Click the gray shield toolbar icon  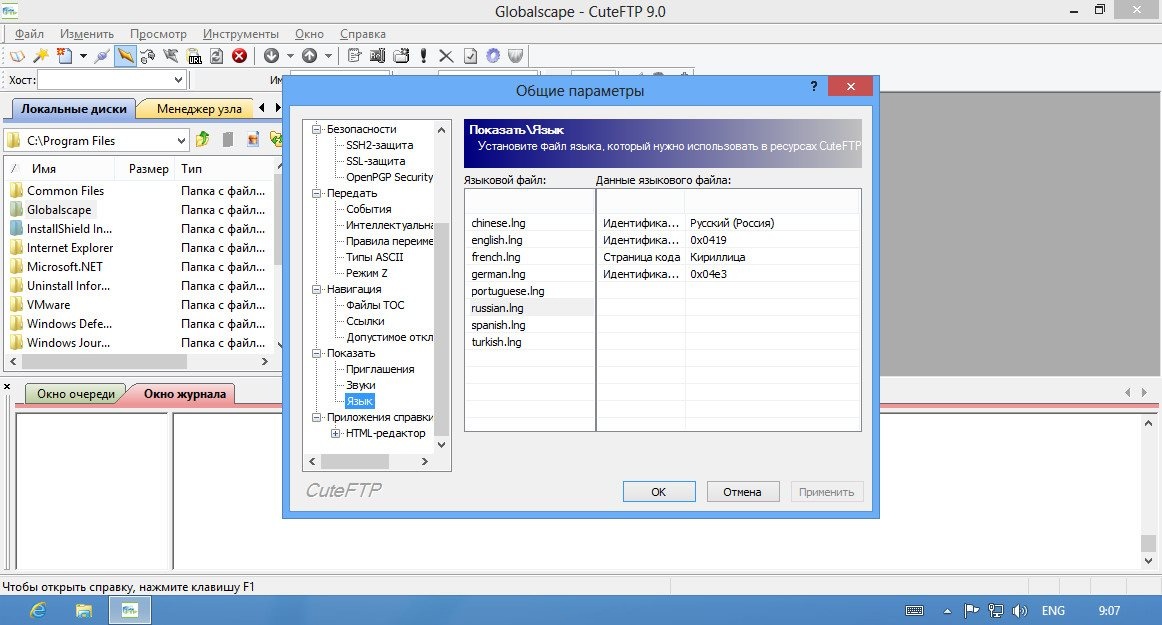coord(516,56)
